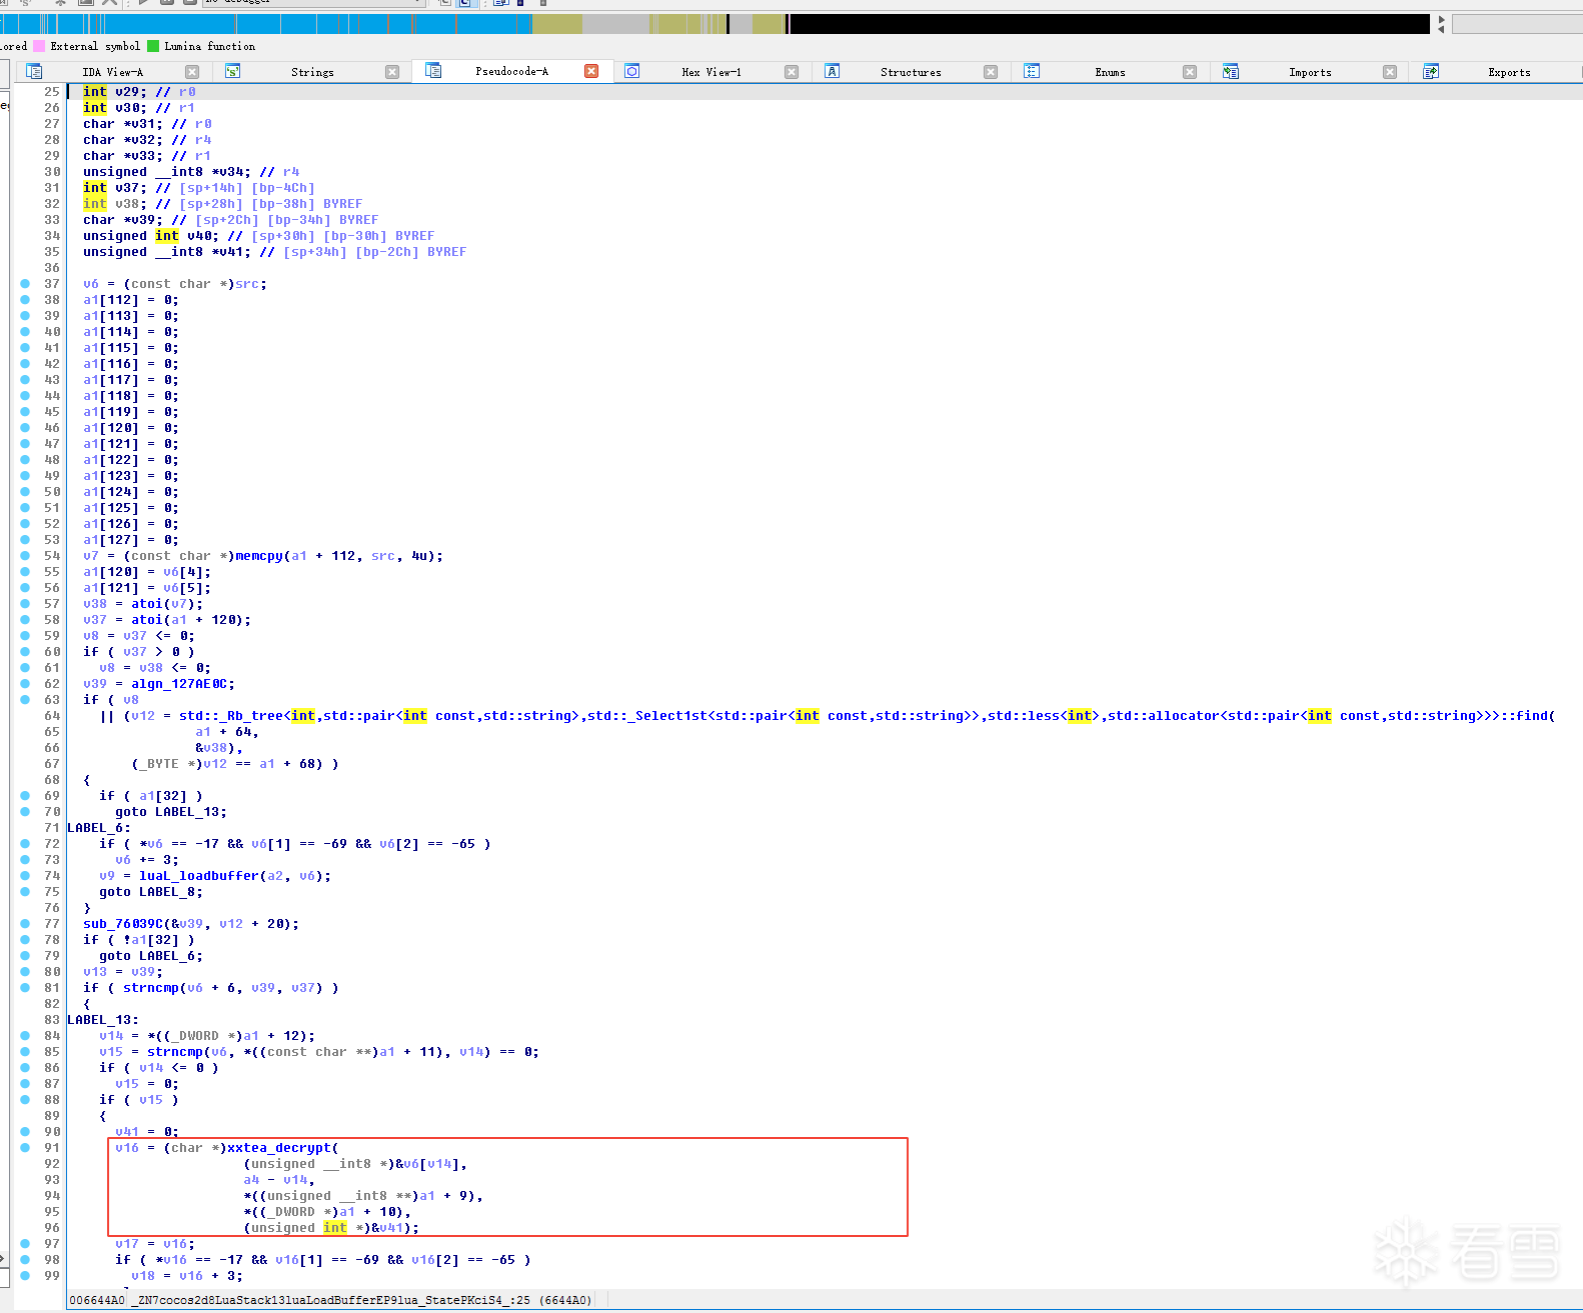Toggle breakpoint dot on line 74
Screen dimensions: 1583x1313
(25, 876)
